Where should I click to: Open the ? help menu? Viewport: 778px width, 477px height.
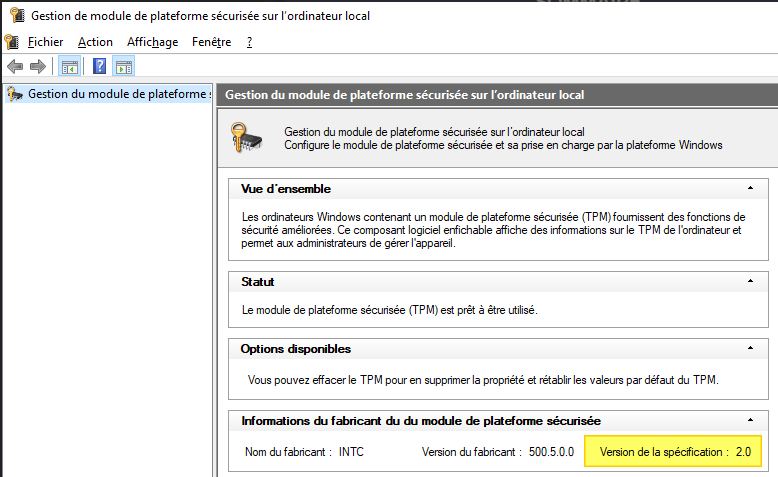(x=249, y=42)
